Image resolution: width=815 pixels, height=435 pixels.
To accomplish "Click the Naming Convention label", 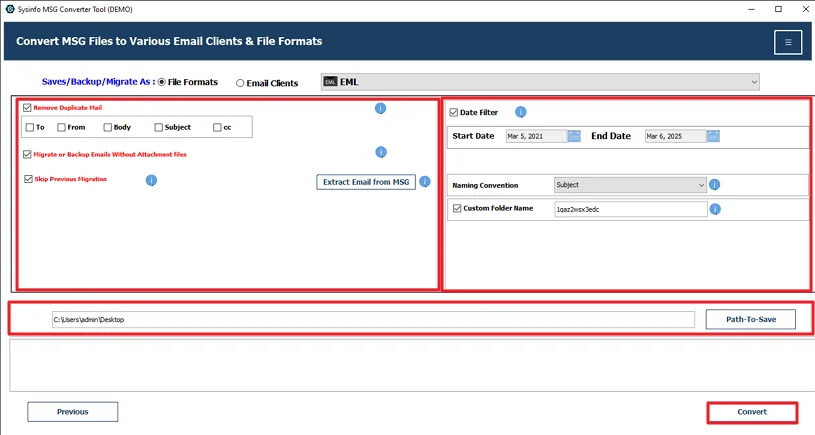I will click(x=485, y=185).
